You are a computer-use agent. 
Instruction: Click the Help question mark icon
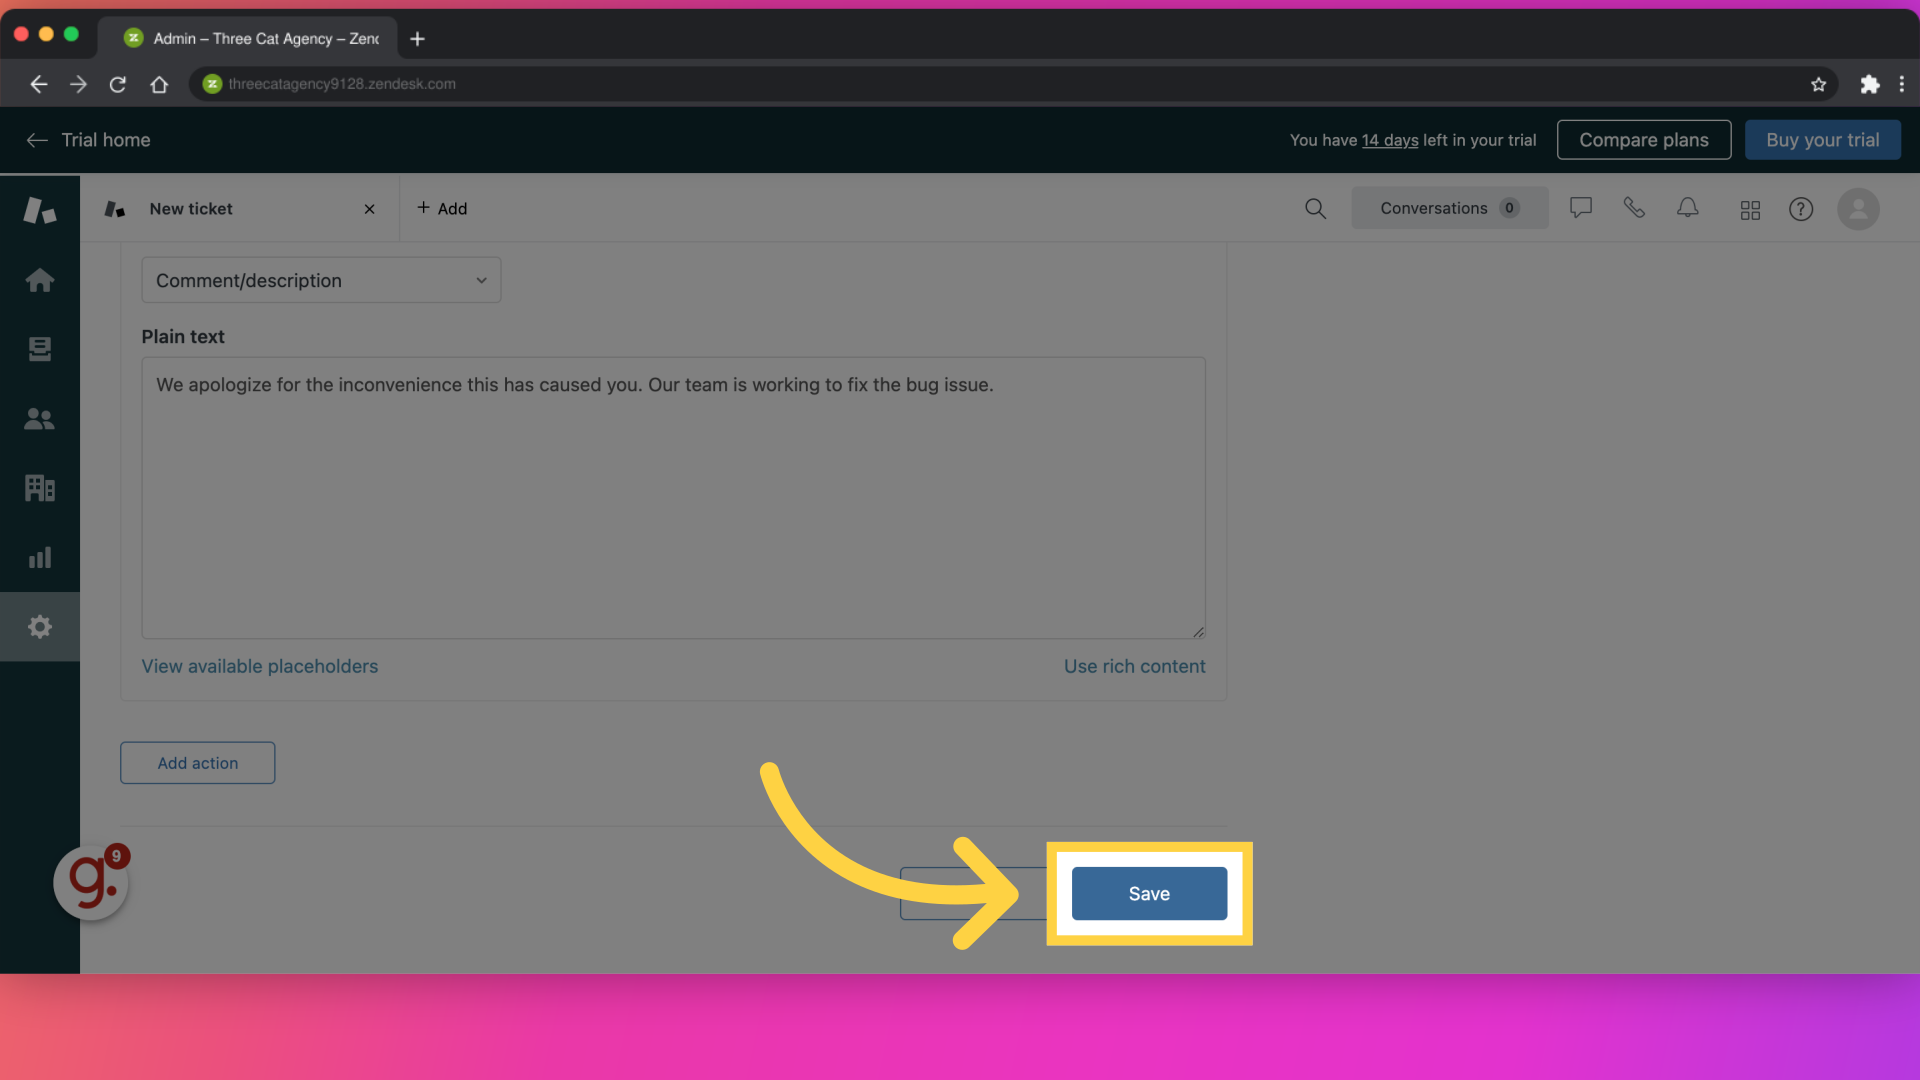pos(1801,208)
